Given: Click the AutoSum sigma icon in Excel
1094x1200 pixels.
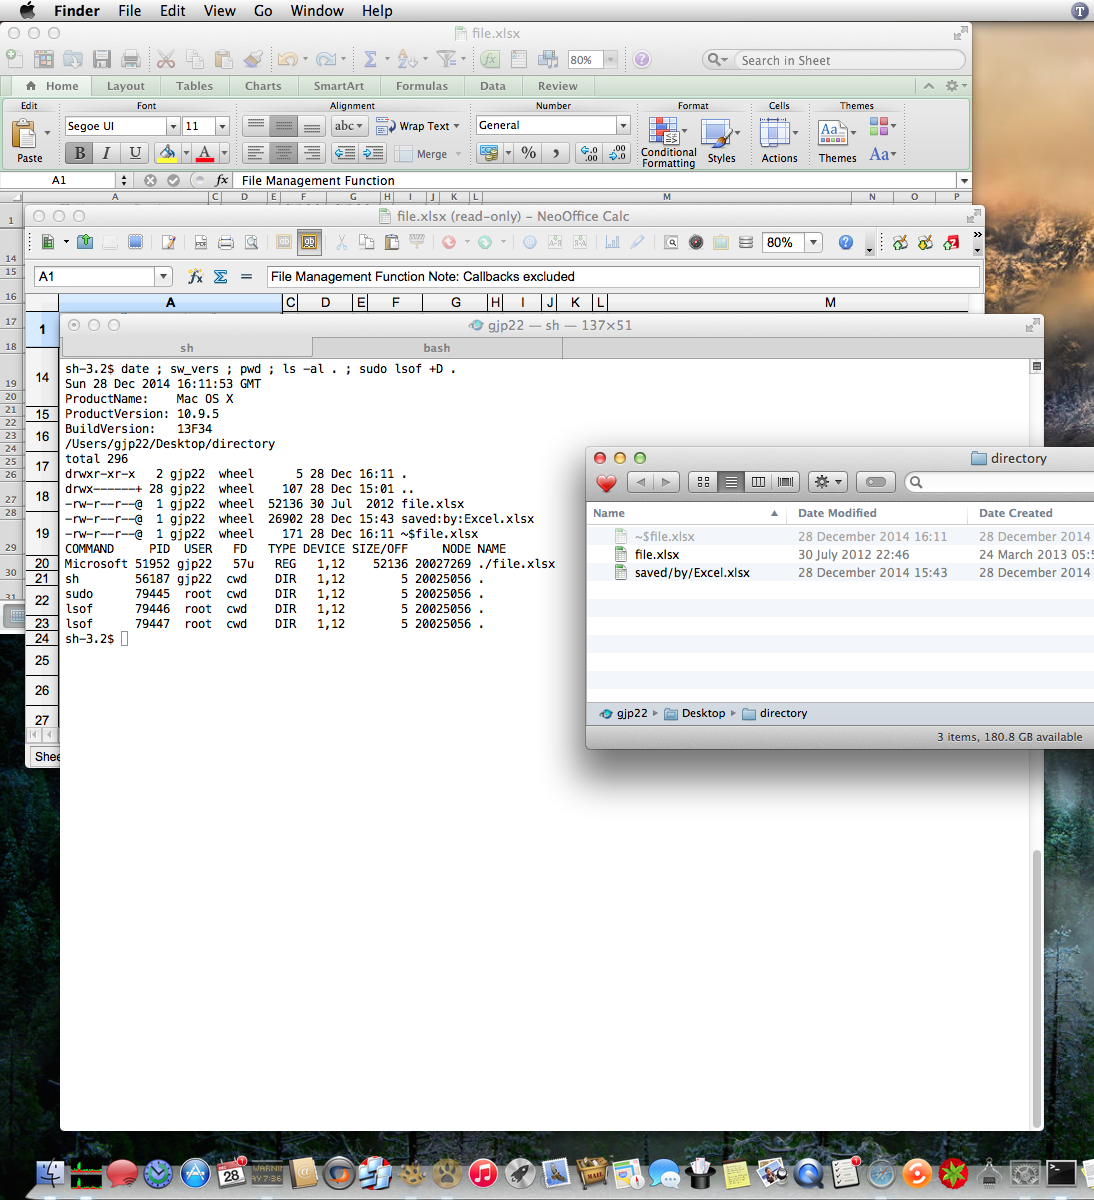Looking at the screenshot, I should (370, 59).
